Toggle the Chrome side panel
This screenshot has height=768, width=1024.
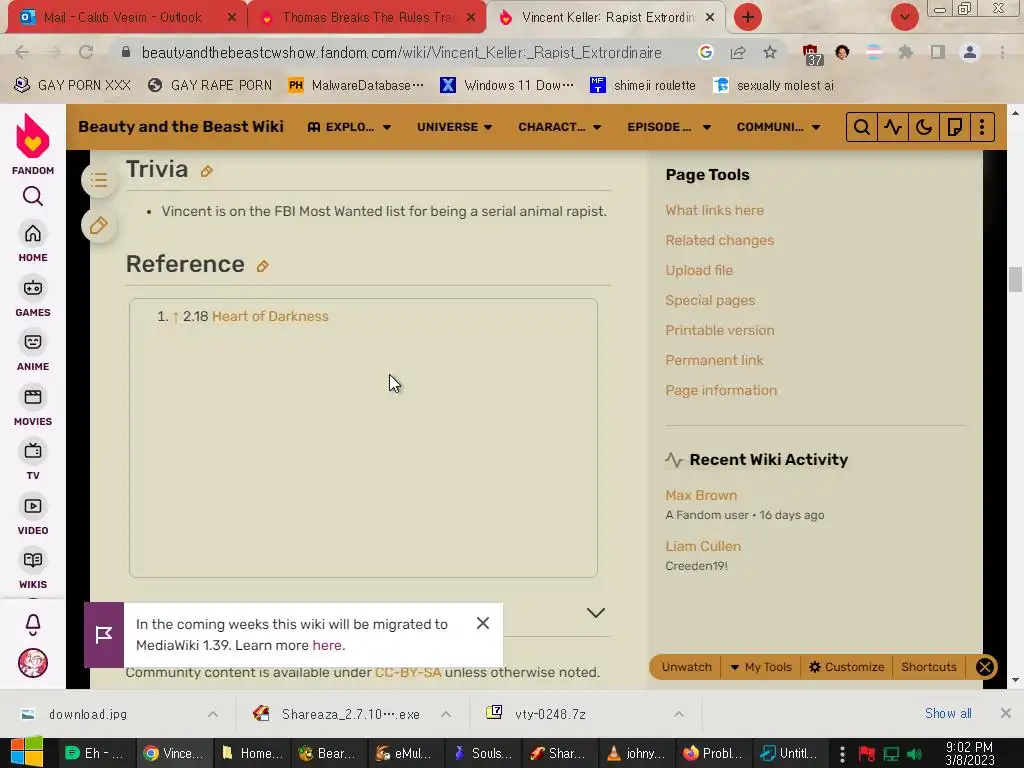(x=938, y=52)
